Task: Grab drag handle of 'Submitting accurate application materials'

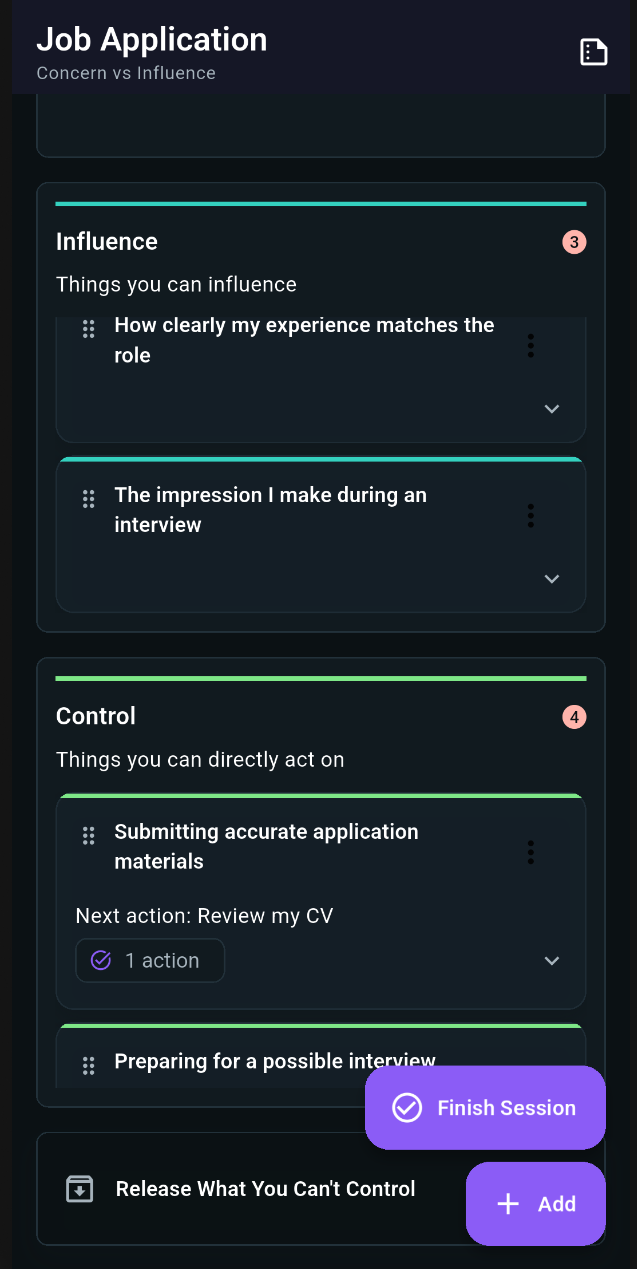Action: point(88,835)
